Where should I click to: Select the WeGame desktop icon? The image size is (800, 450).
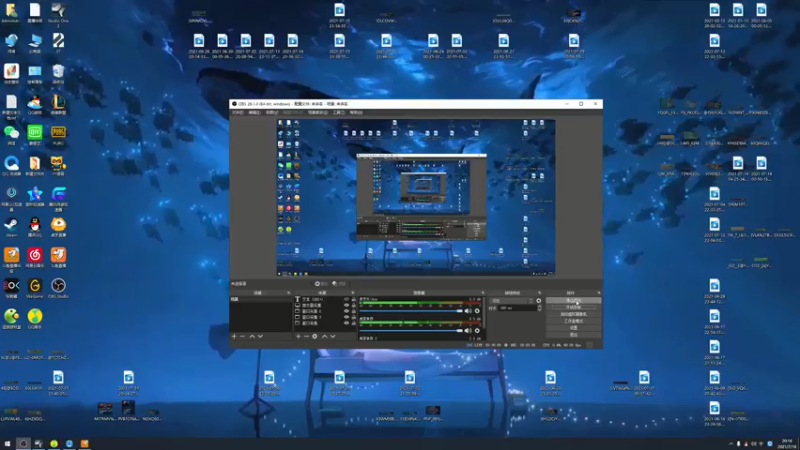pyautogui.click(x=35, y=288)
